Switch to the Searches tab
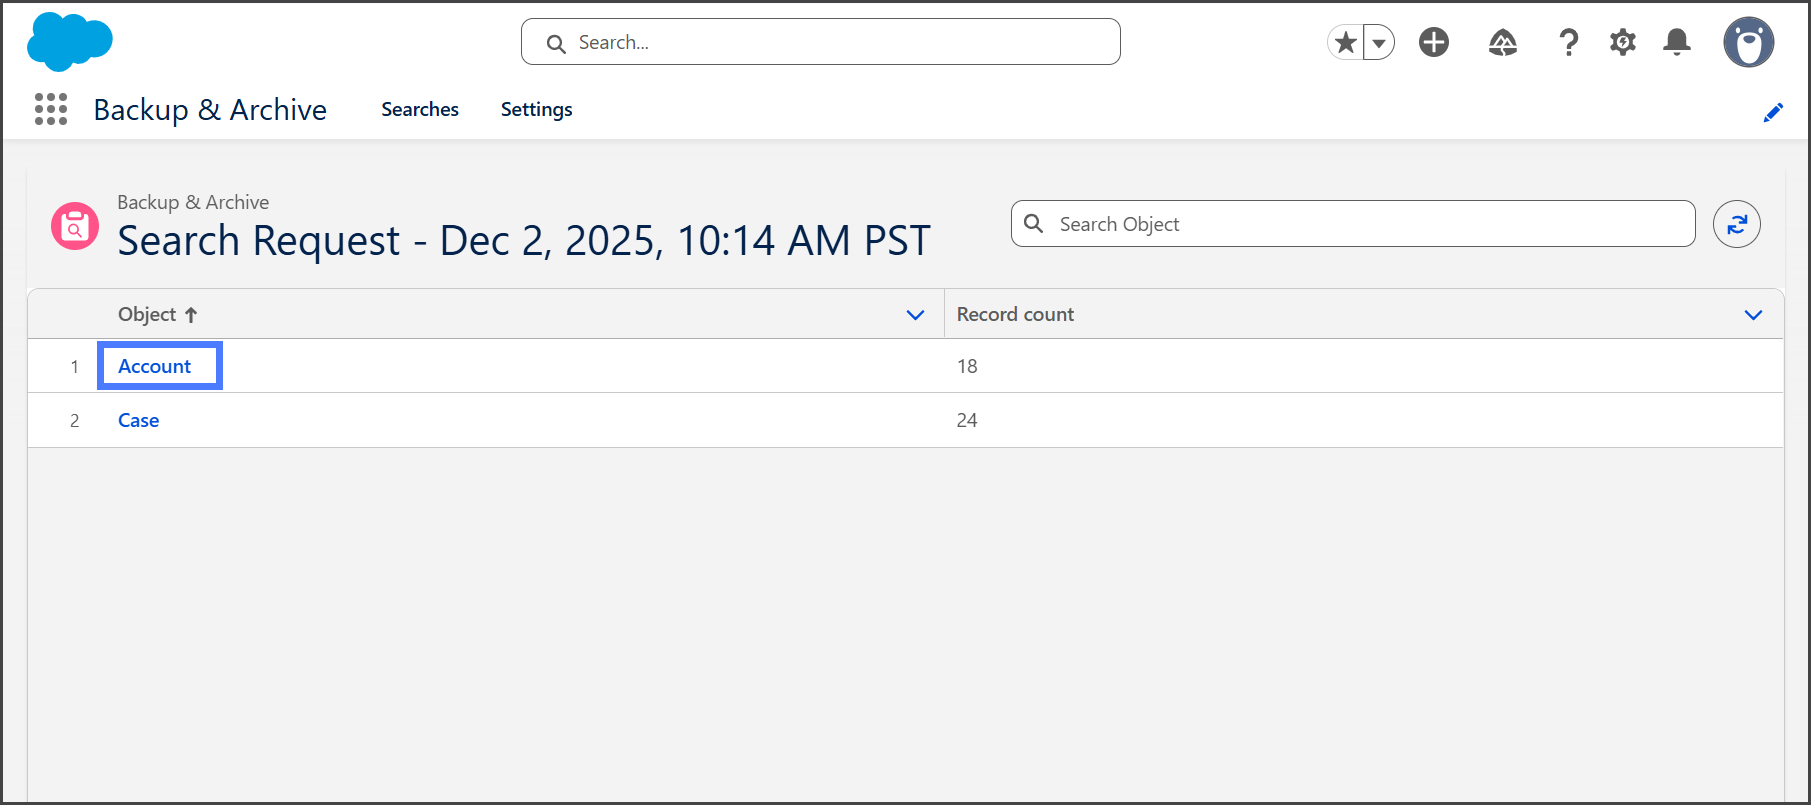 (x=420, y=109)
